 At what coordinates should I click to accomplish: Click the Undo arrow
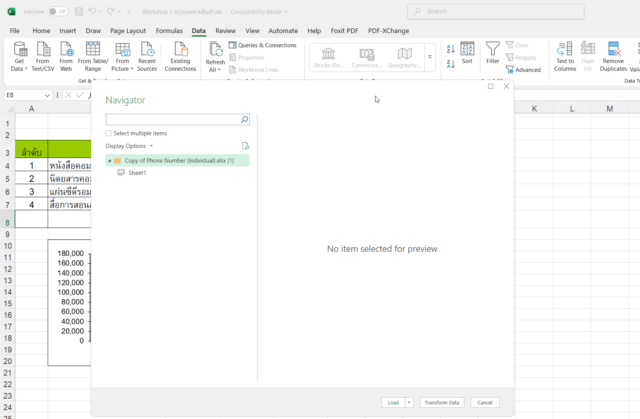tap(92, 11)
